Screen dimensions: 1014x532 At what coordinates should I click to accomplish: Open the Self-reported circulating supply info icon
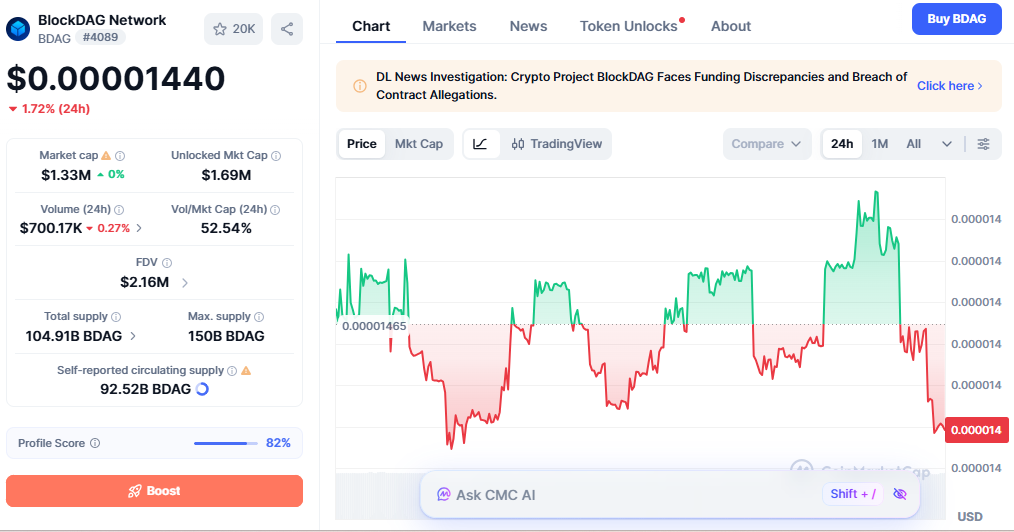point(232,370)
